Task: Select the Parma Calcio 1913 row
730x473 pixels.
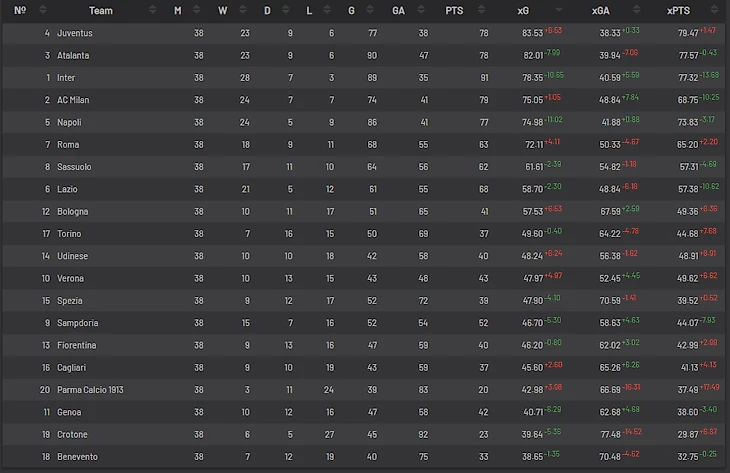Action: [x=89, y=390]
